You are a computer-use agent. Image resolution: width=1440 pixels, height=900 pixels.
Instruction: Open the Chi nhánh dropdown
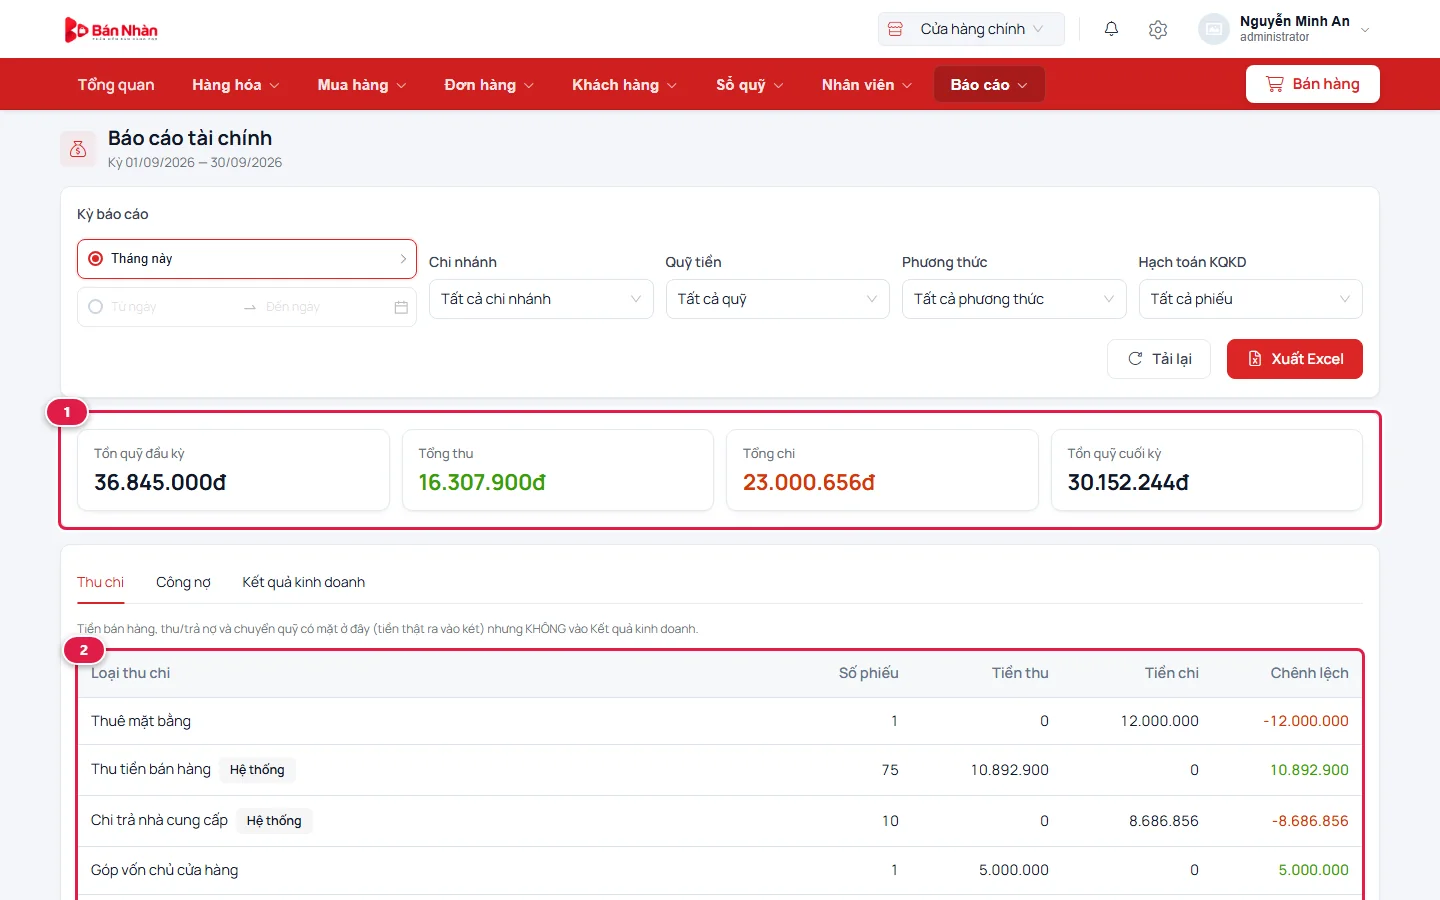tap(541, 299)
